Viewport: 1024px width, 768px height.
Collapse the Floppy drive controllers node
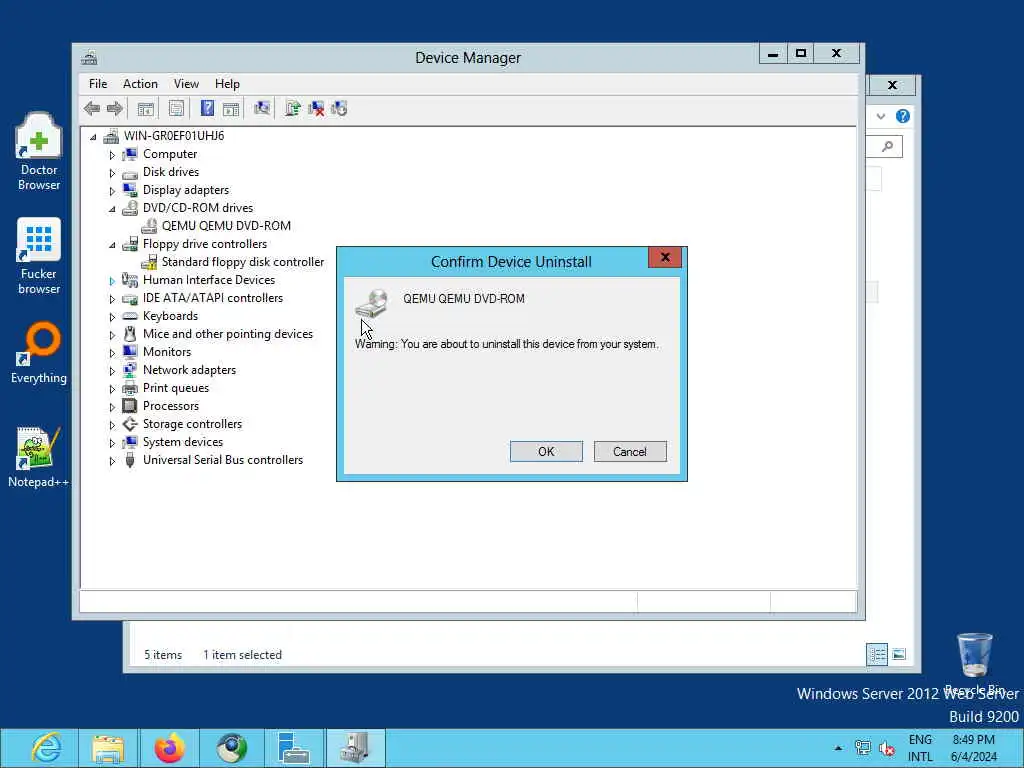[x=112, y=245]
